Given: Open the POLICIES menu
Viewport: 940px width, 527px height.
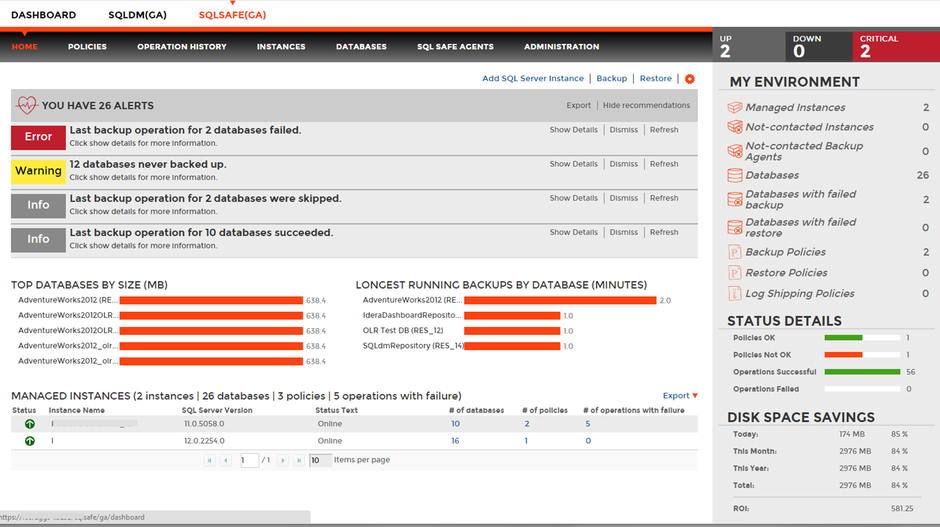Looking at the screenshot, I should [x=87, y=47].
